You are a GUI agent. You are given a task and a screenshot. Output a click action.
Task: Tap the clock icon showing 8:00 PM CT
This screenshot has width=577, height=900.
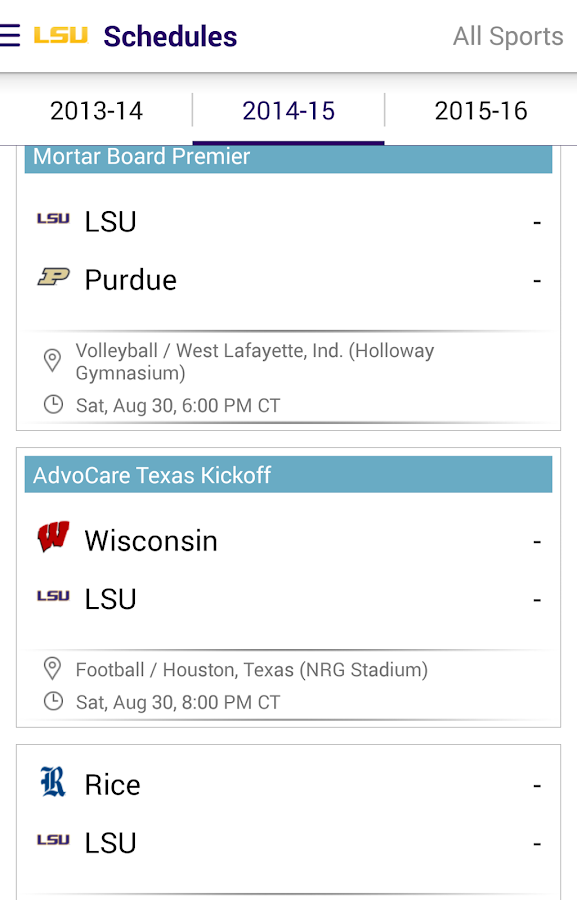pos(53,702)
